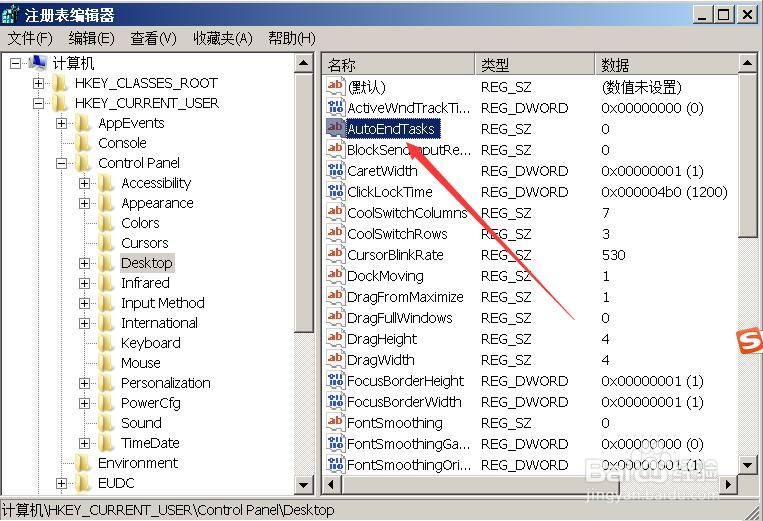Select the CoolSwitchColumns value

coord(407,213)
